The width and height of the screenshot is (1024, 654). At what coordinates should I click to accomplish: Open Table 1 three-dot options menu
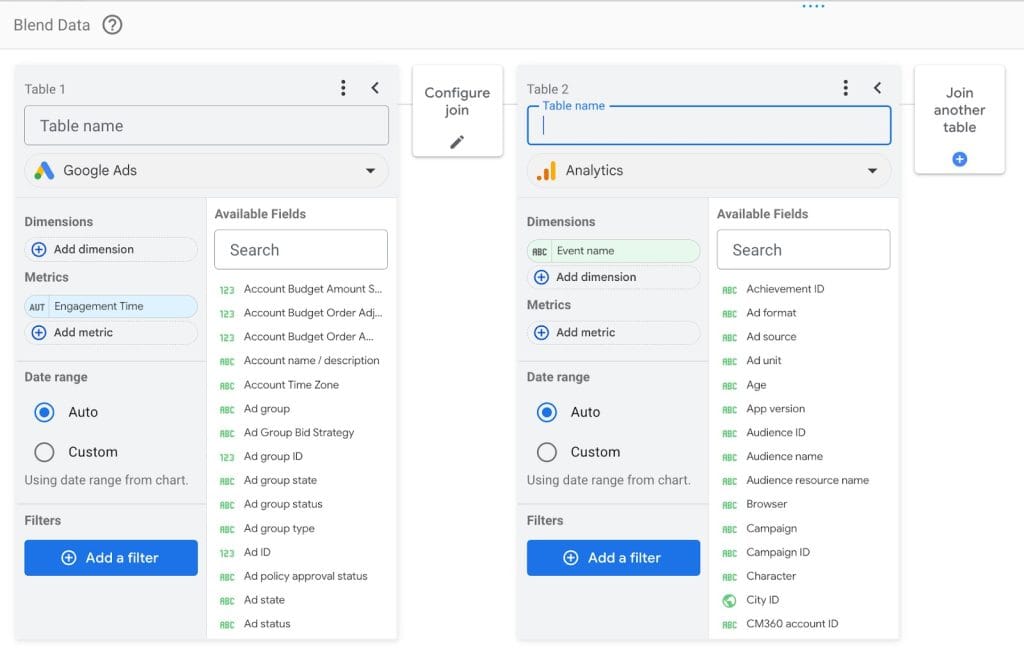click(x=343, y=88)
